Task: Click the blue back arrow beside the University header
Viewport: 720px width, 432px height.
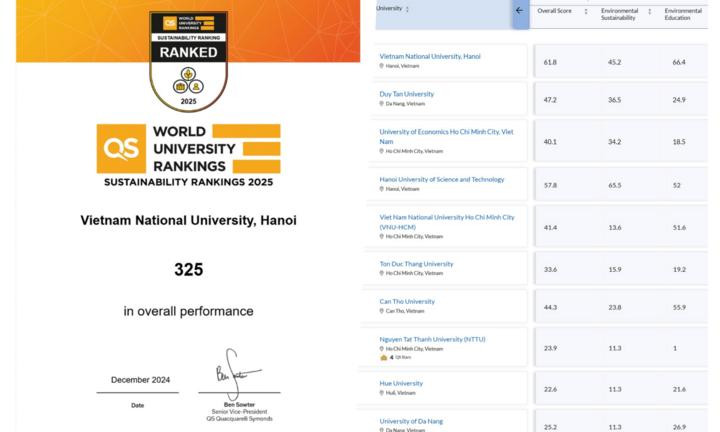Action: 519,10
